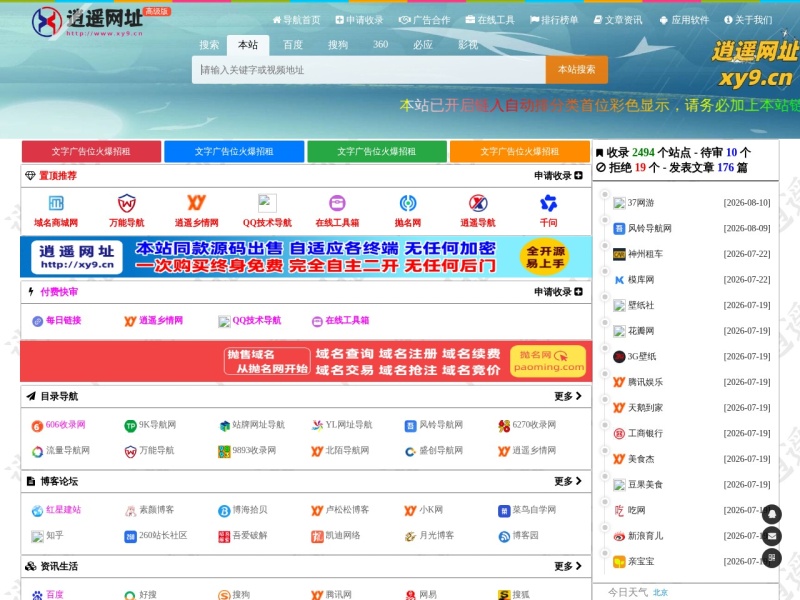800x600 pixels.
Task: Open 文章资讯 in top menu
Action: (x=618, y=20)
